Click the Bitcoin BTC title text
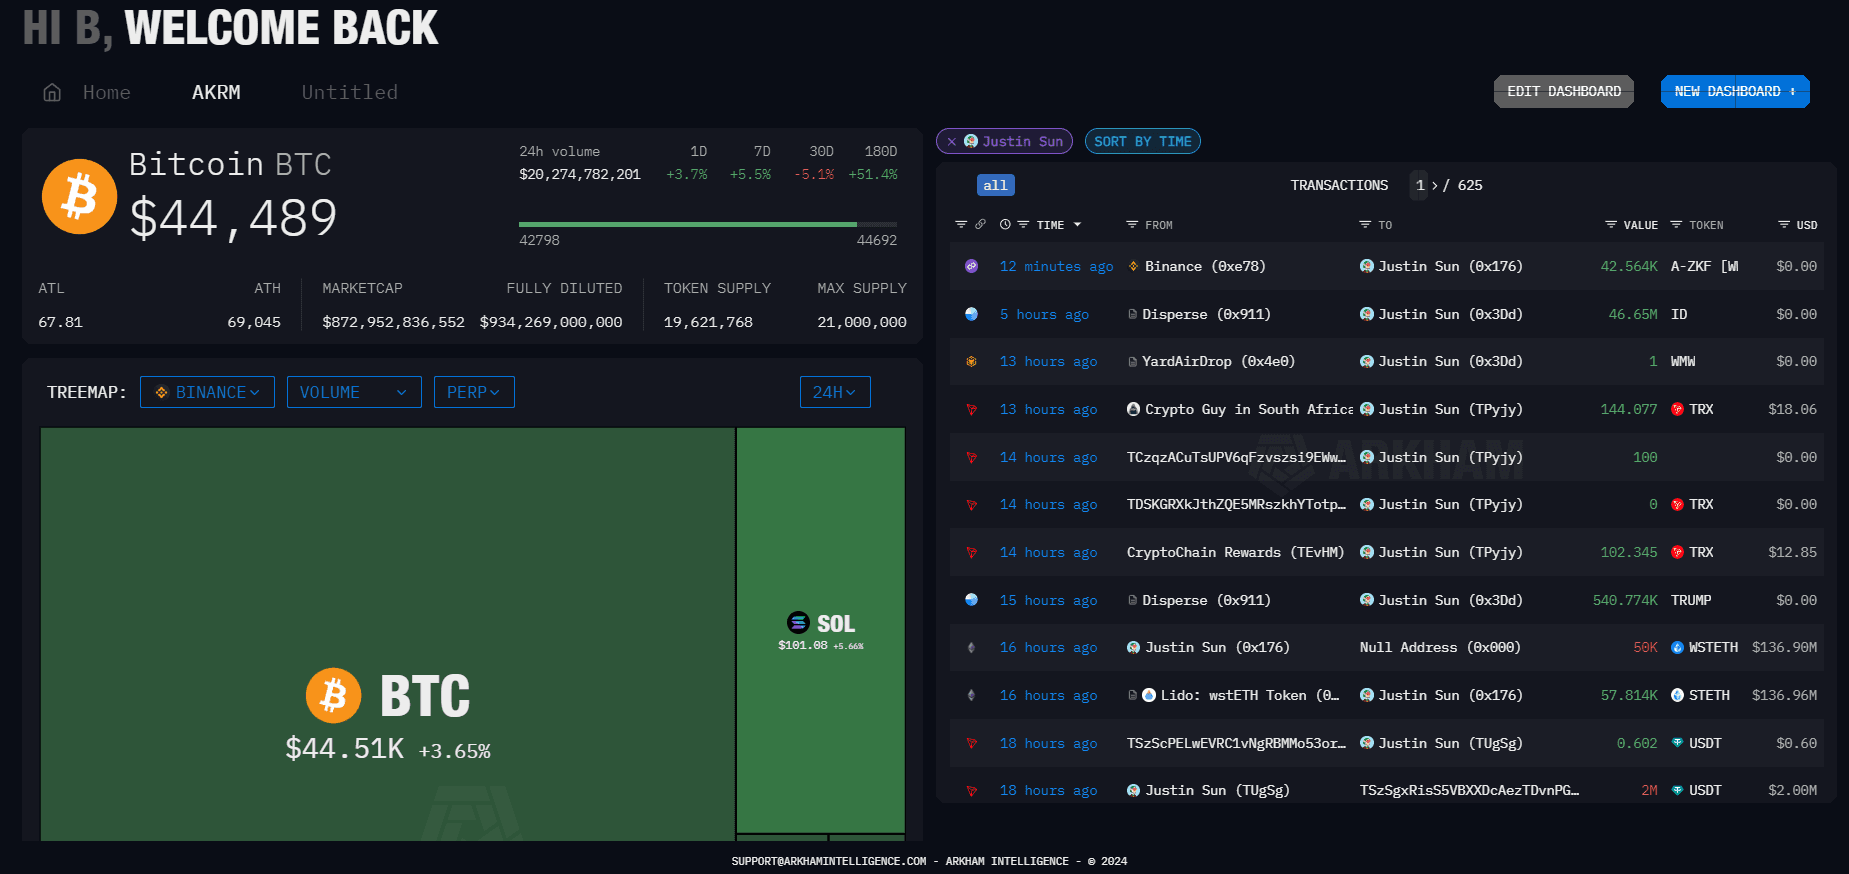The height and width of the screenshot is (874, 1849). coord(230,164)
